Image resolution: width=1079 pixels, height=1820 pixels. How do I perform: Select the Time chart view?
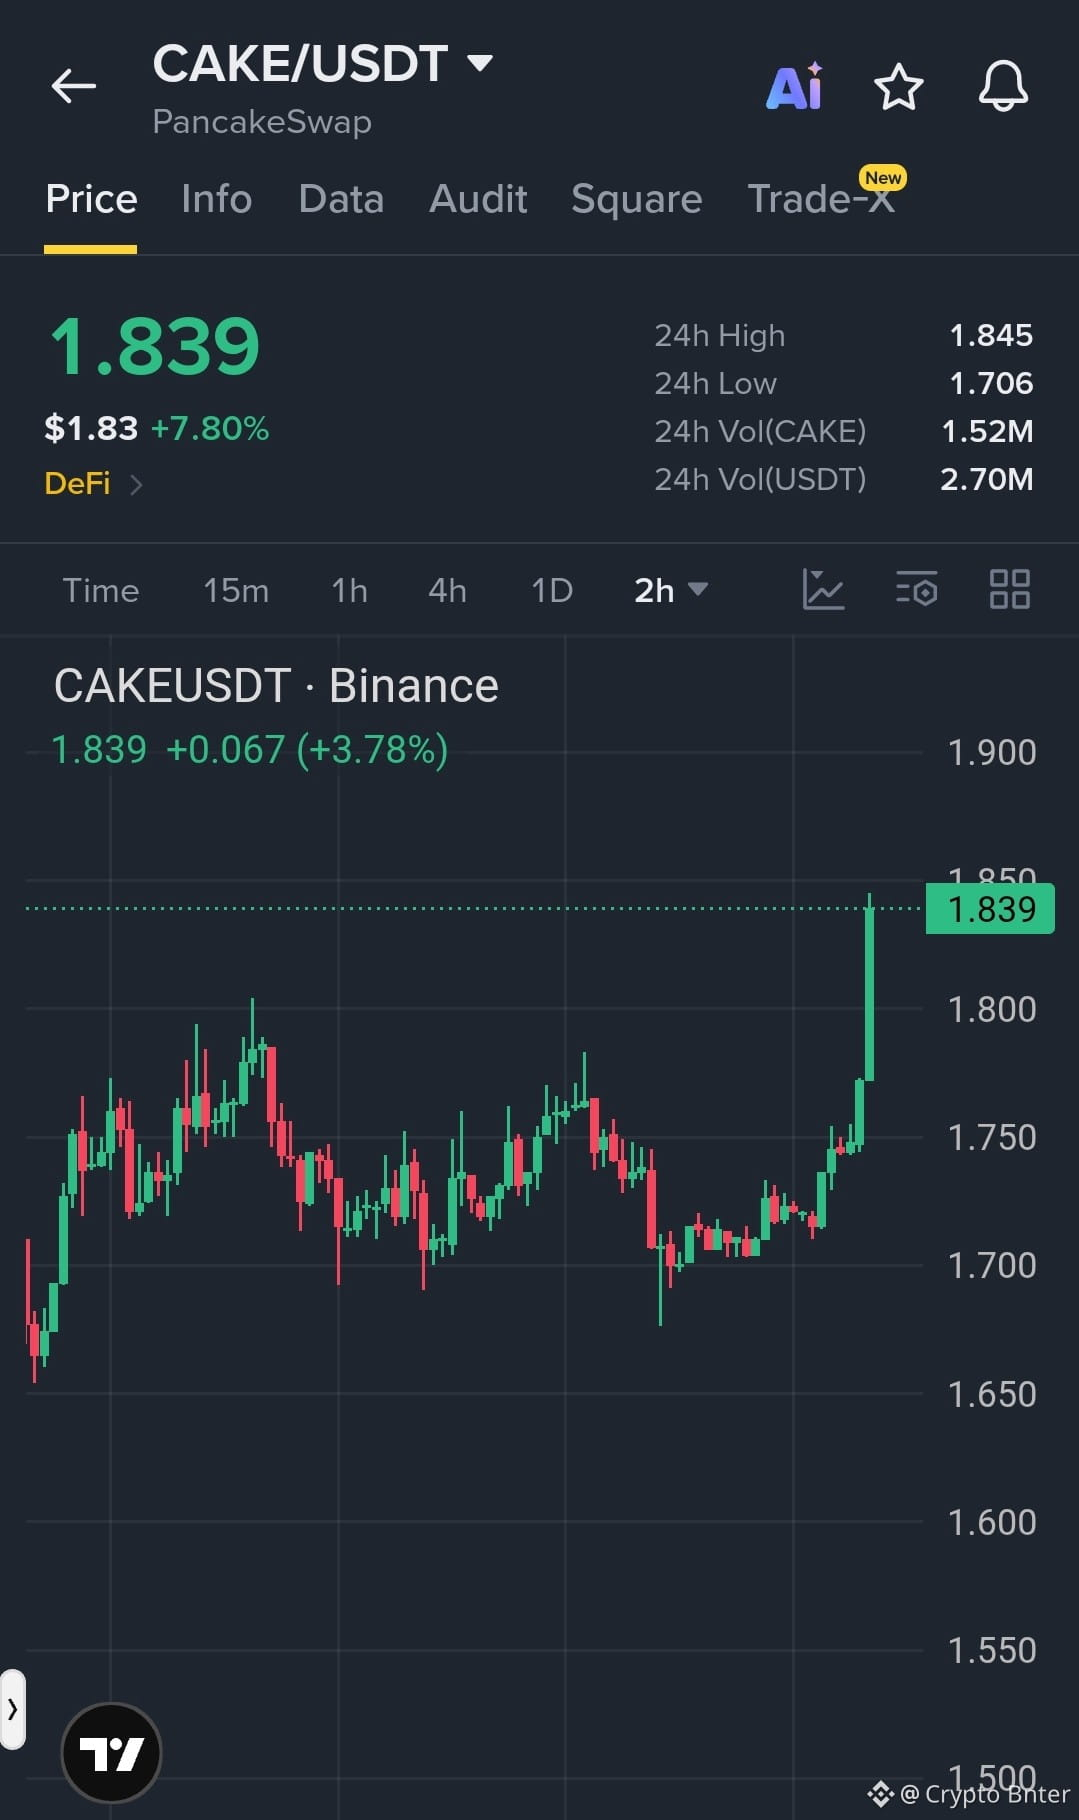[x=101, y=590]
